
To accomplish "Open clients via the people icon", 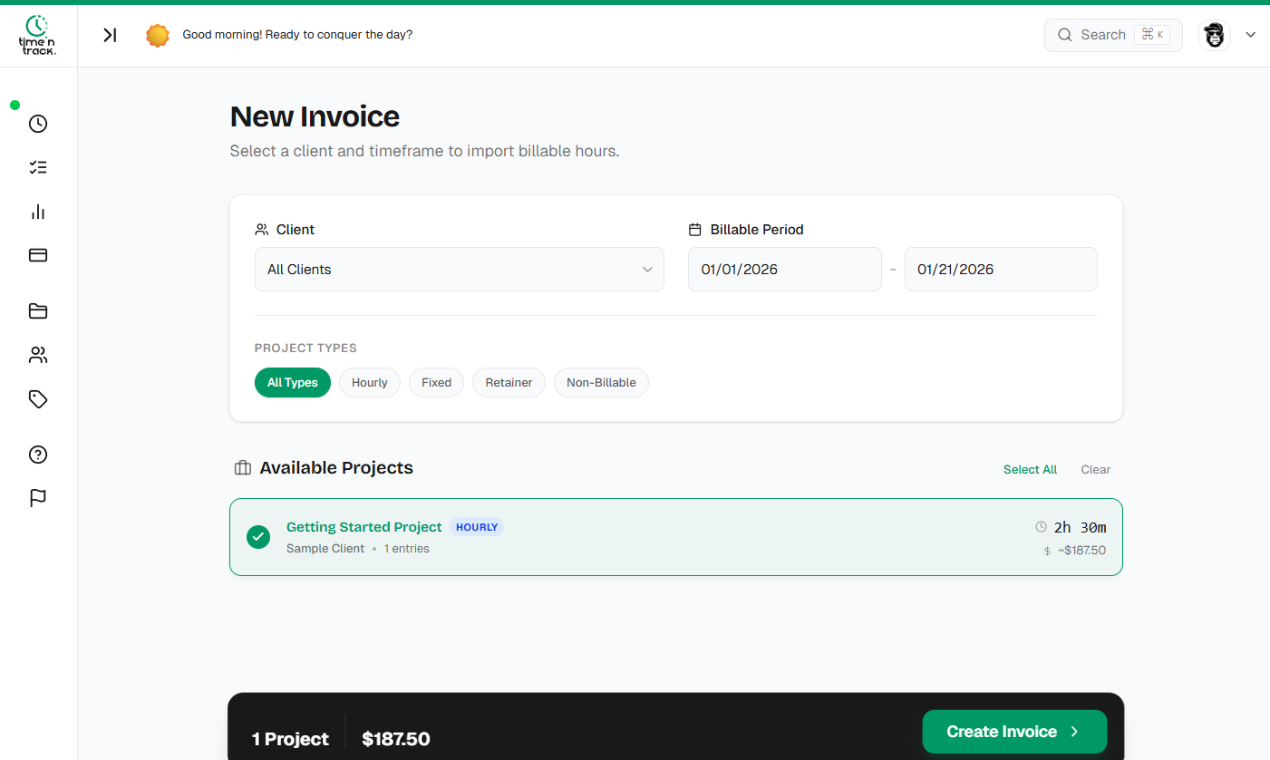I will tap(37, 355).
